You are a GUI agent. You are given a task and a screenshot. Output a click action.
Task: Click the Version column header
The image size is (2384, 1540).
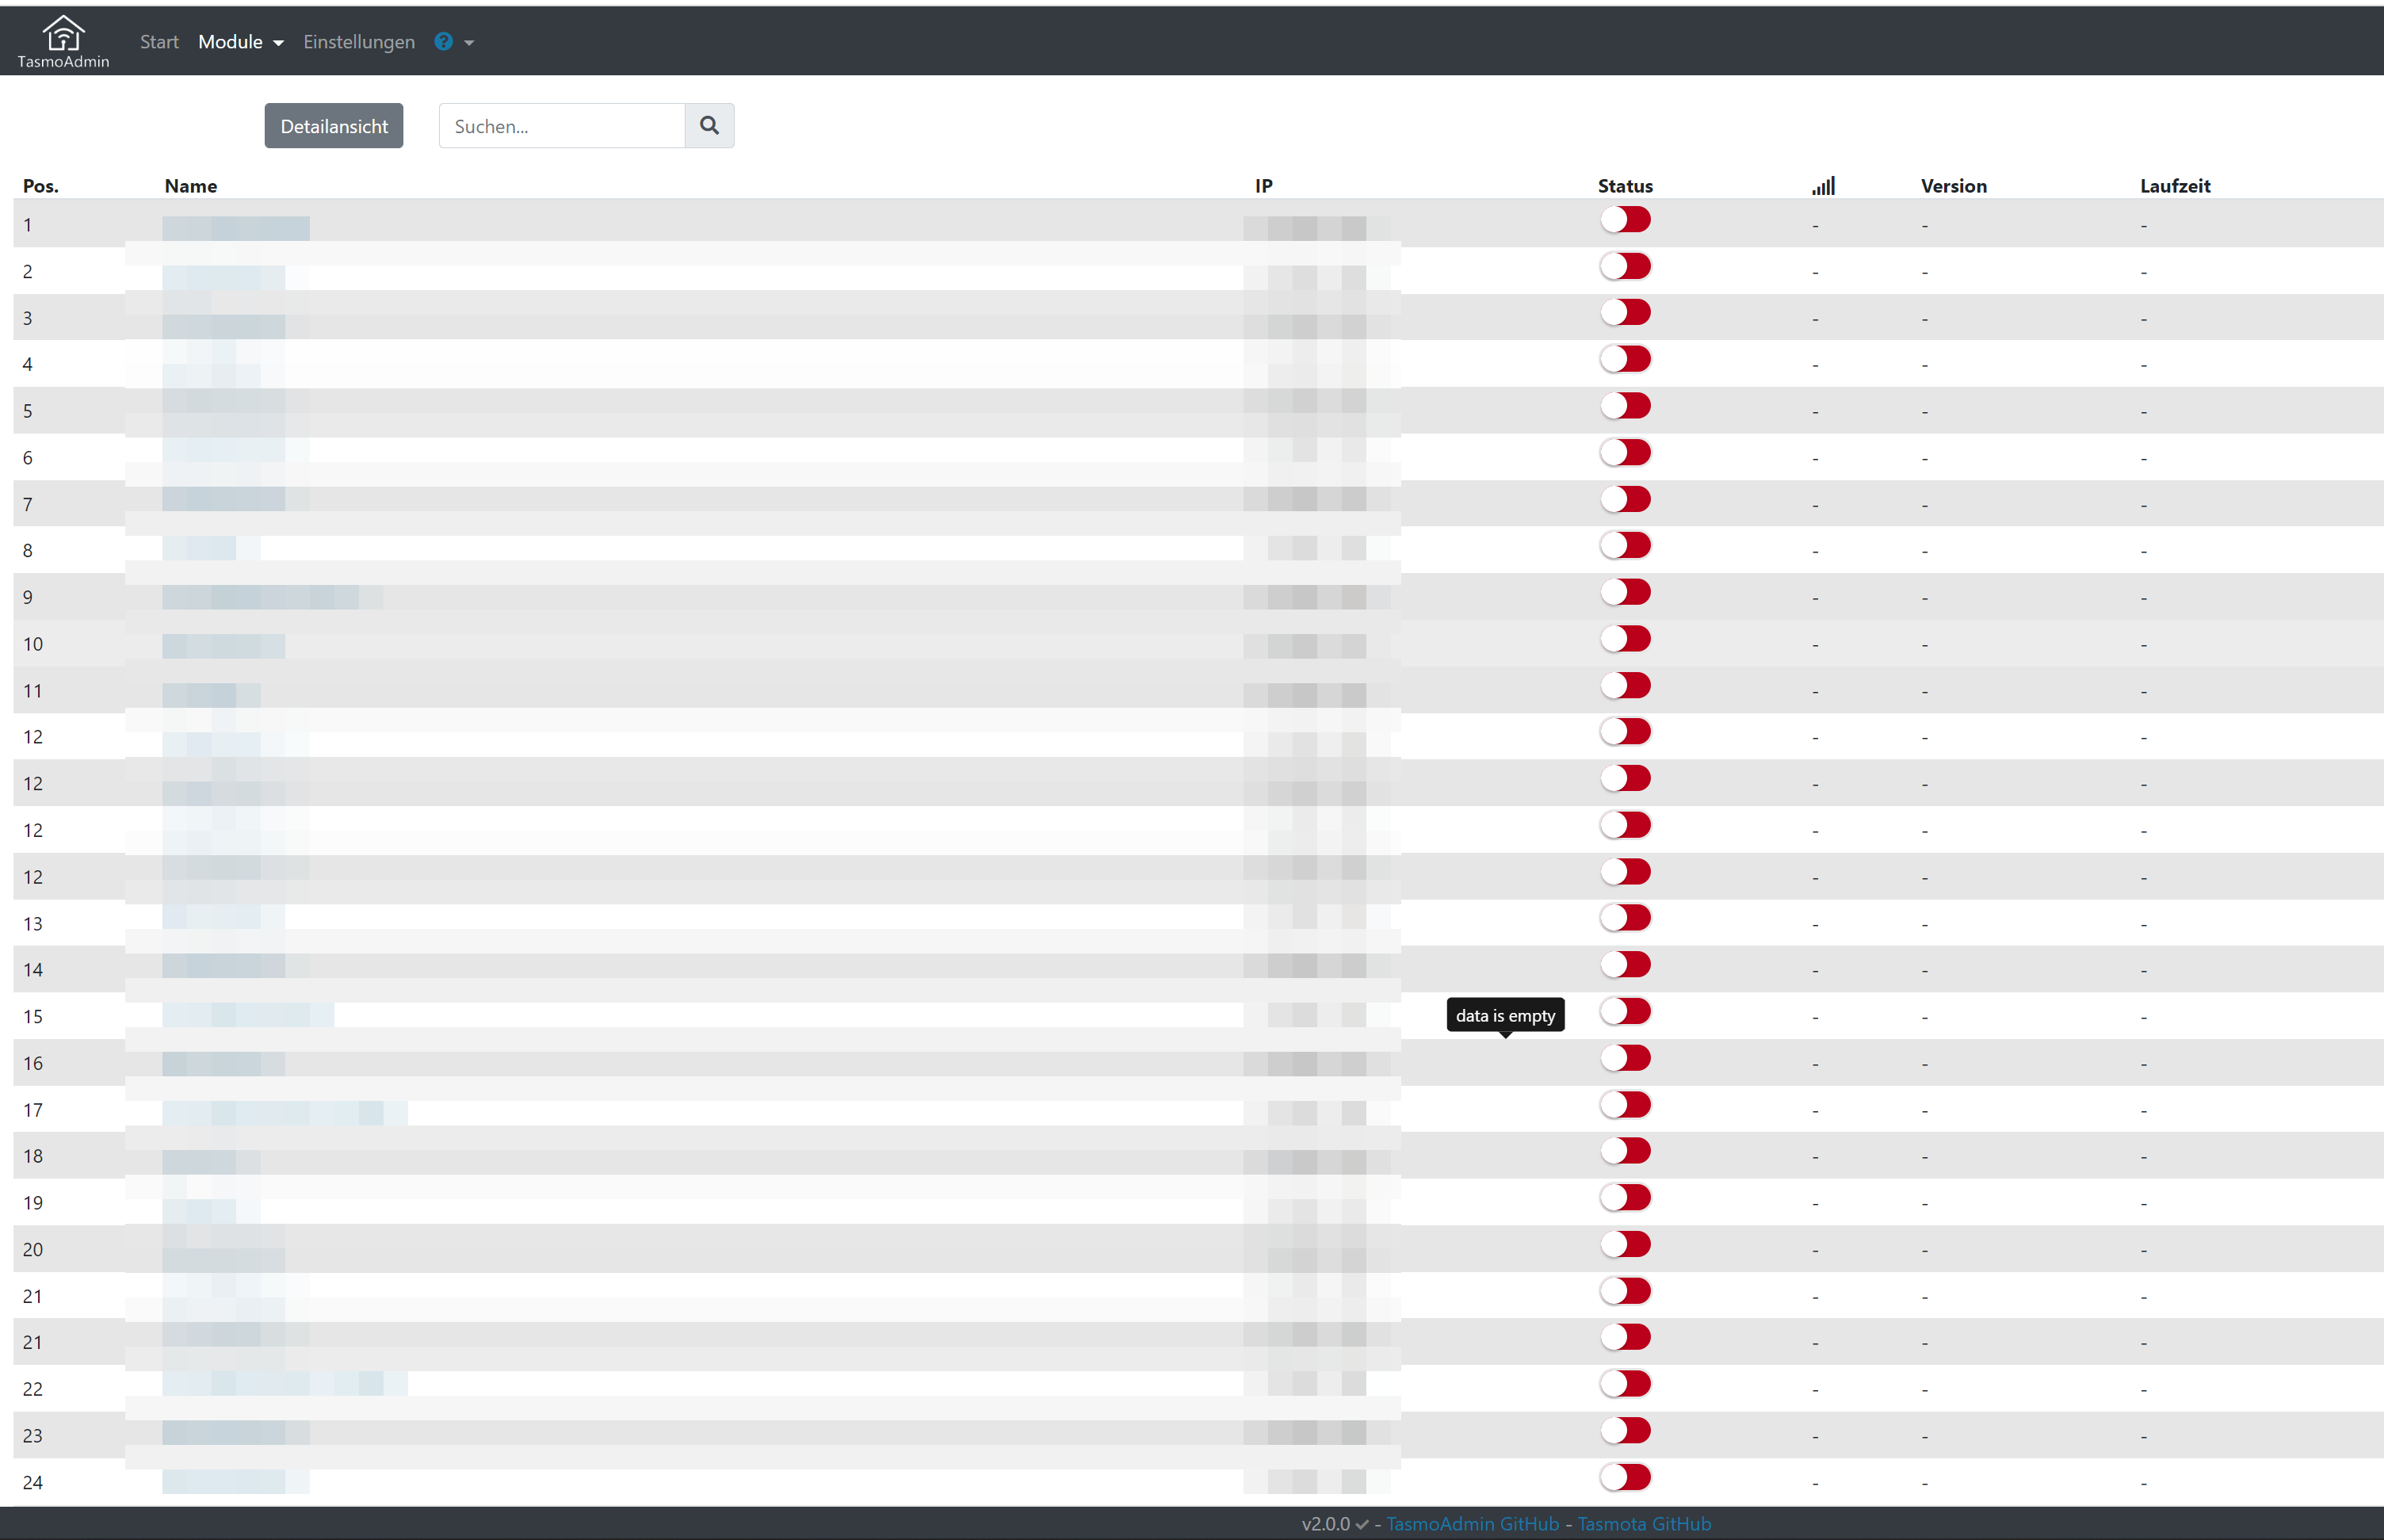point(1953,186)
